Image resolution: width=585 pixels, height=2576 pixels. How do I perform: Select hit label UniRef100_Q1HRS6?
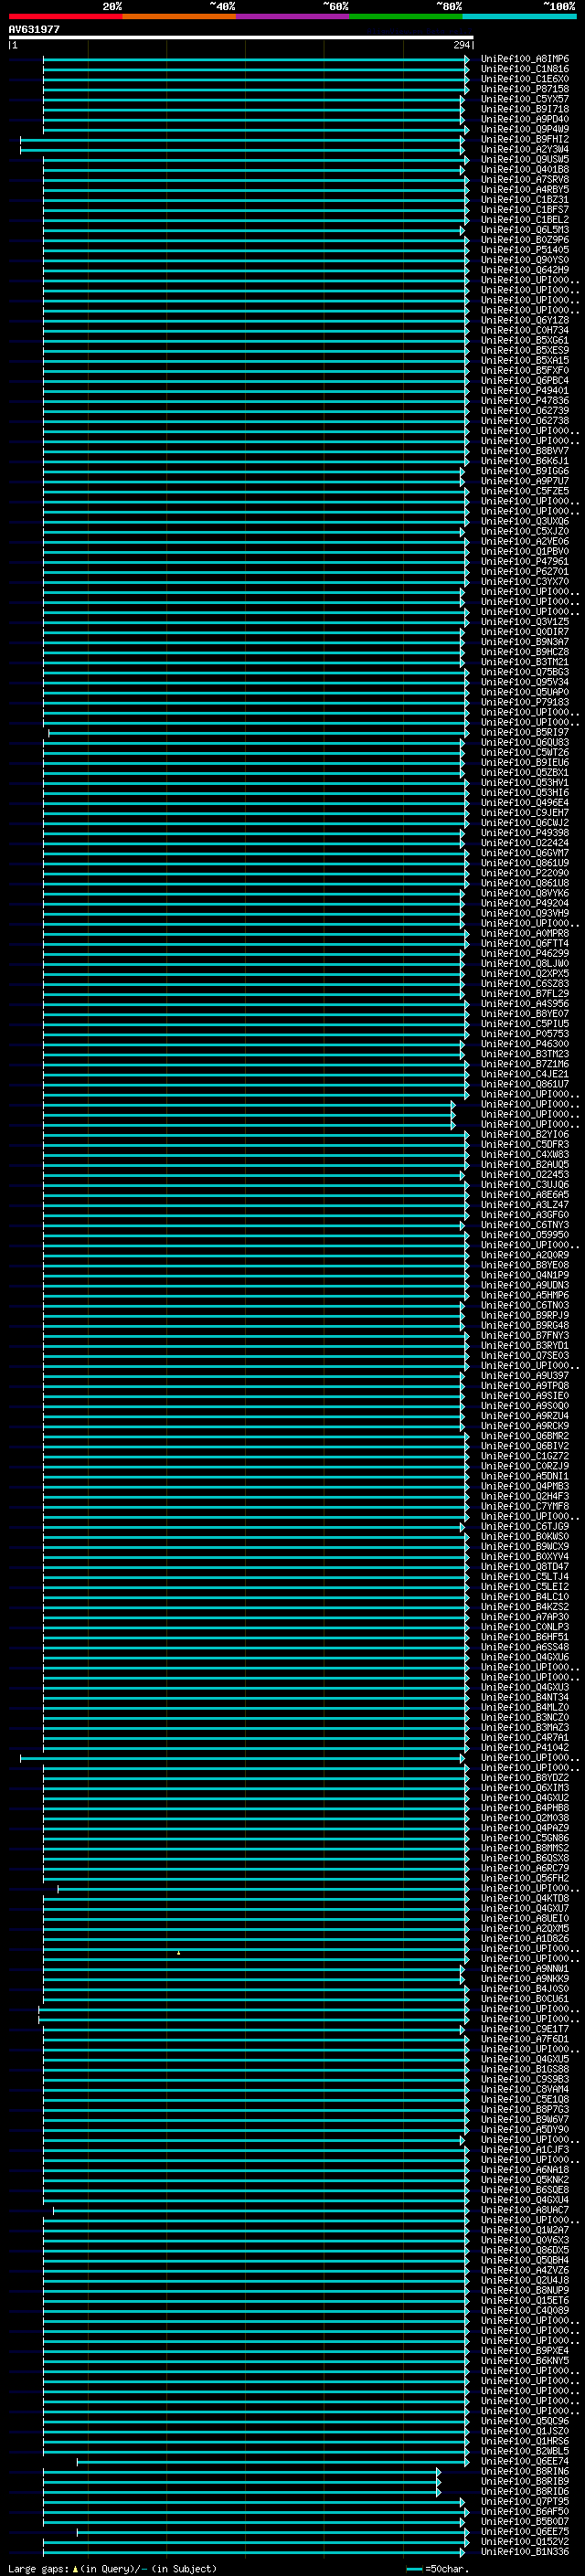tap(524, 2440)
